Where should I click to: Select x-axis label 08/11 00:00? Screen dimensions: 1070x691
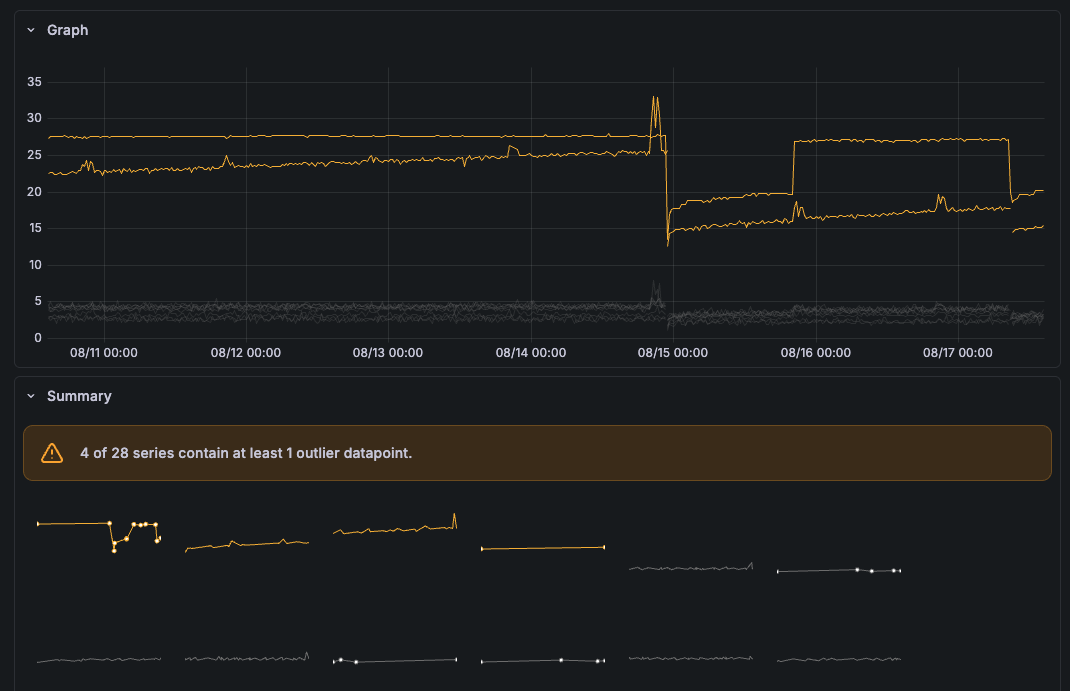104,353
